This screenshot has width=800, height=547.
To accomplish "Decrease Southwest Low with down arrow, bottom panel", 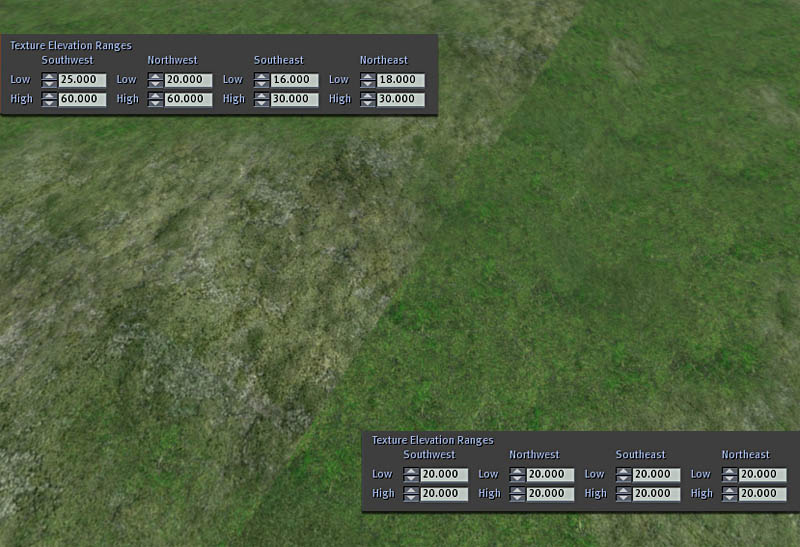I will (x=411, y=479).
